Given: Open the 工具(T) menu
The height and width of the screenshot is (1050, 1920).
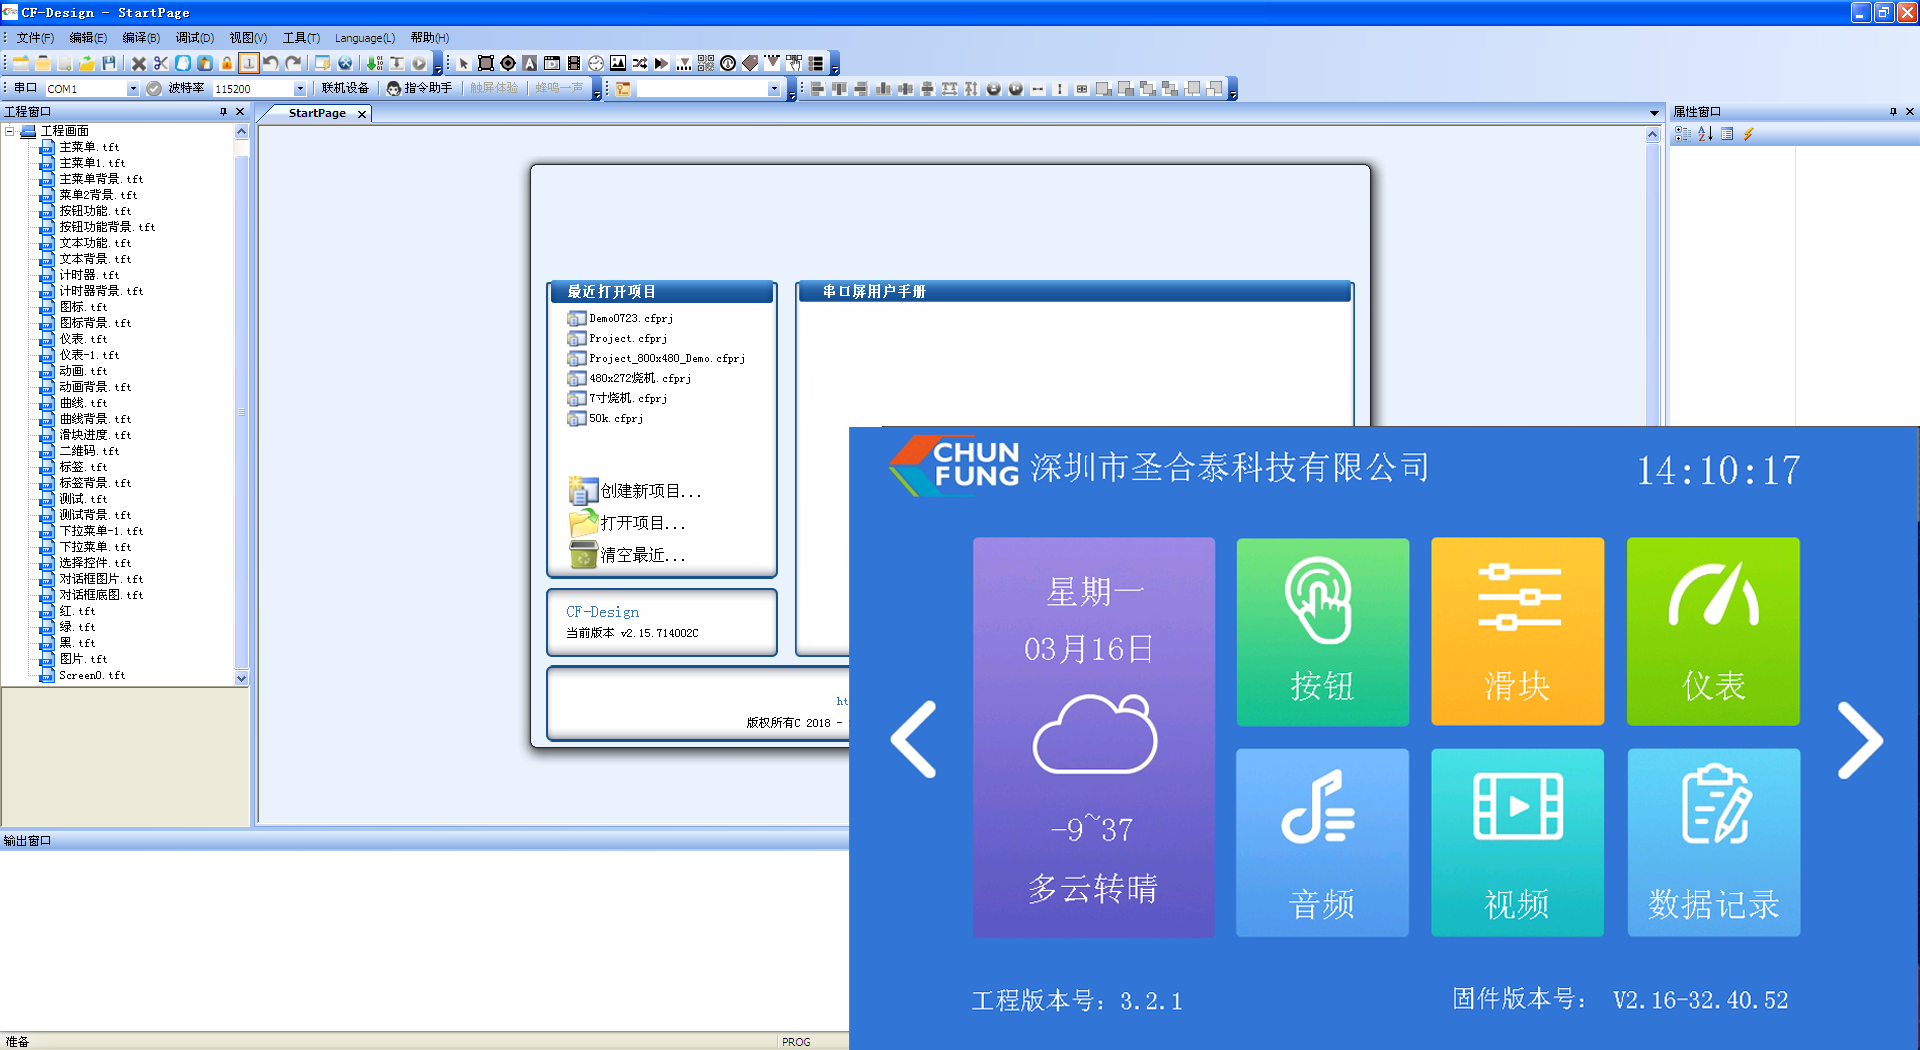Looking at the screenshot, I should tap(301, 38).
